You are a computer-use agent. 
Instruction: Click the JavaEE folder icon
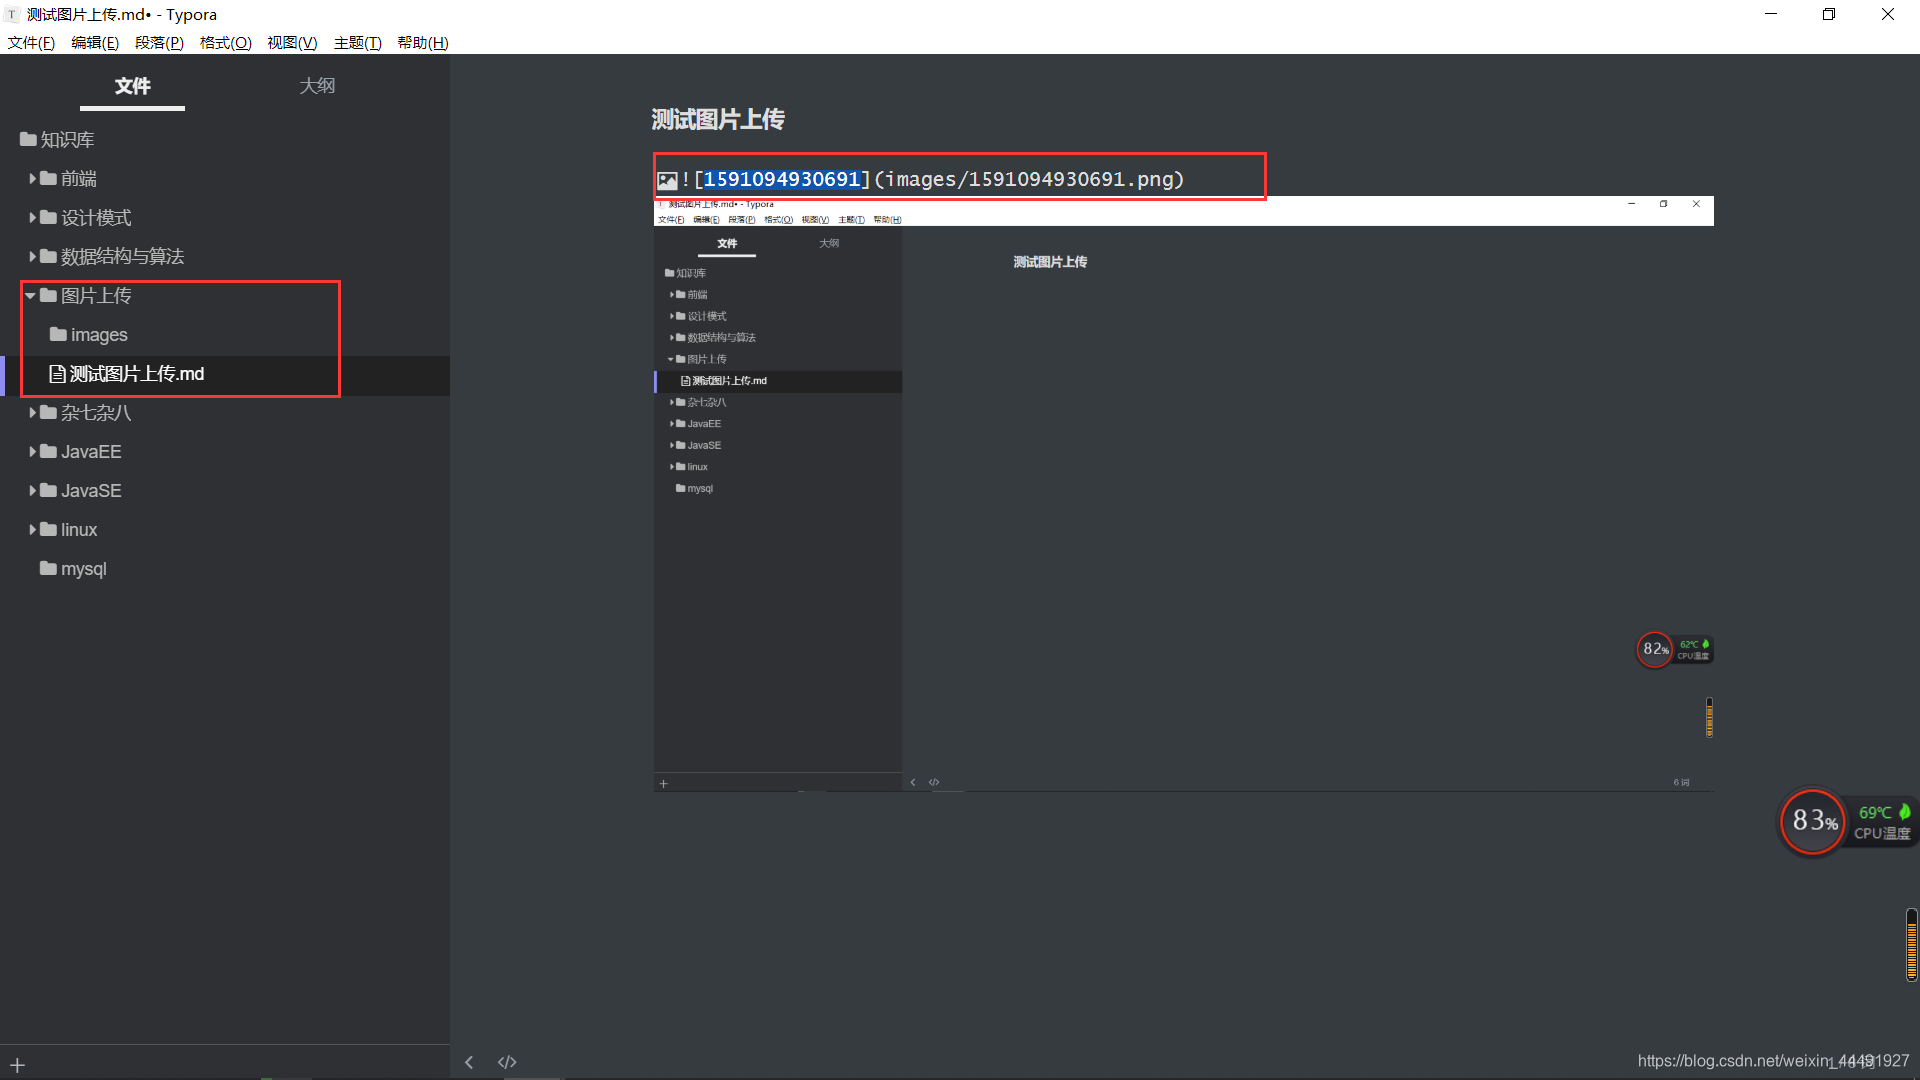click(x=48, y=451)
